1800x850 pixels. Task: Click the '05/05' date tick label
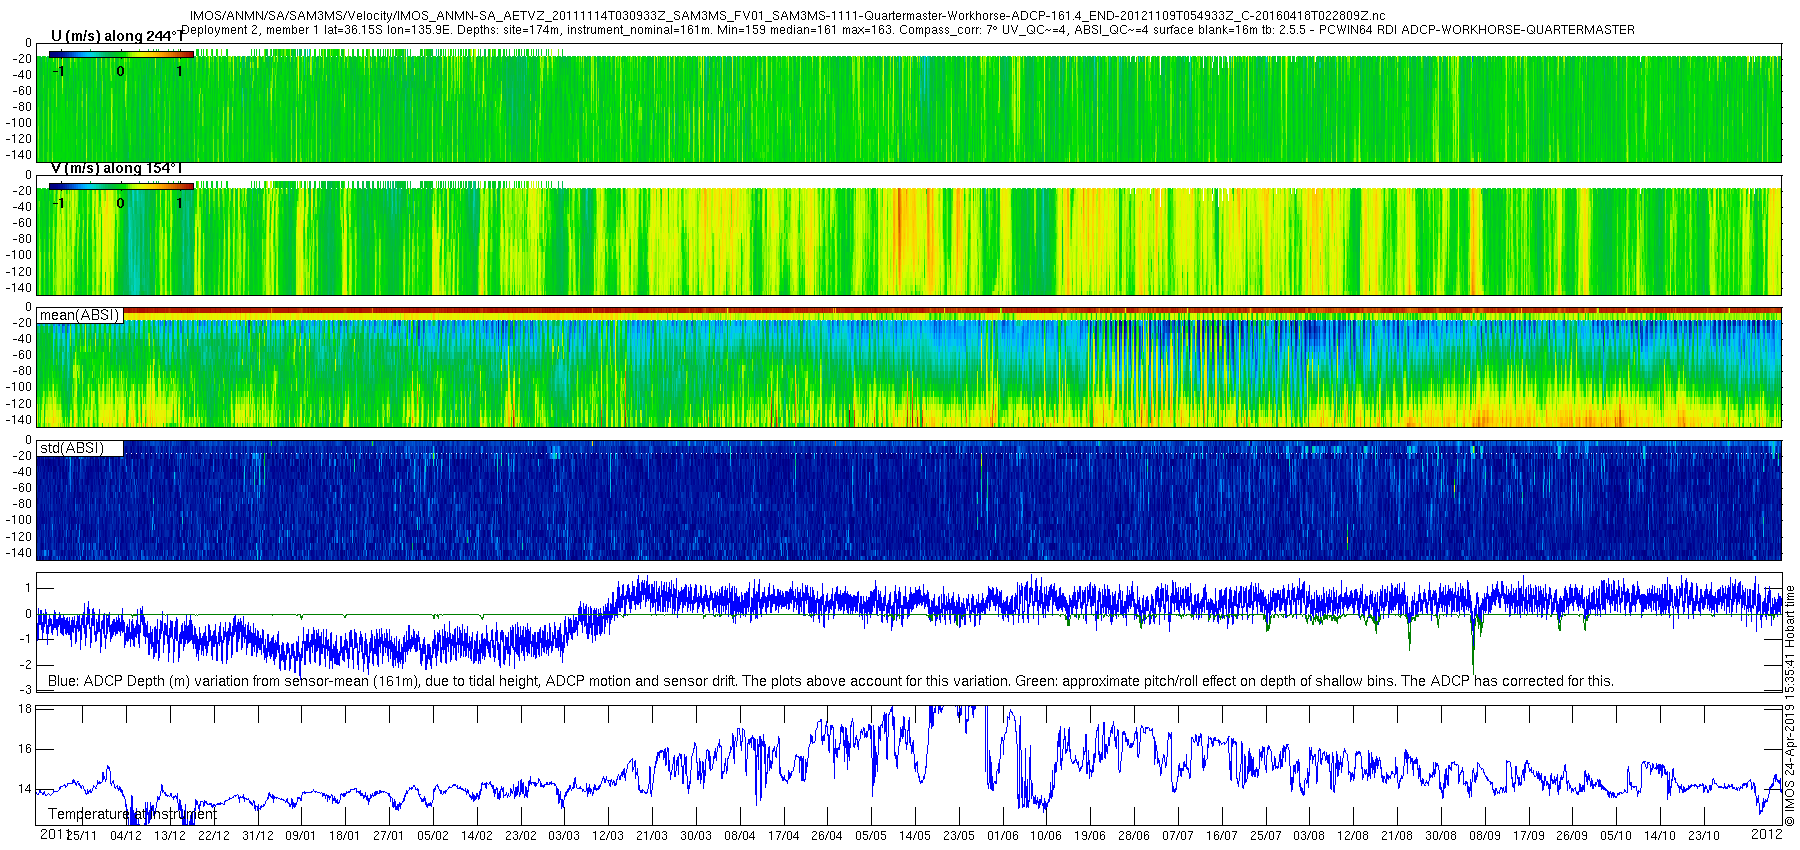871,836
